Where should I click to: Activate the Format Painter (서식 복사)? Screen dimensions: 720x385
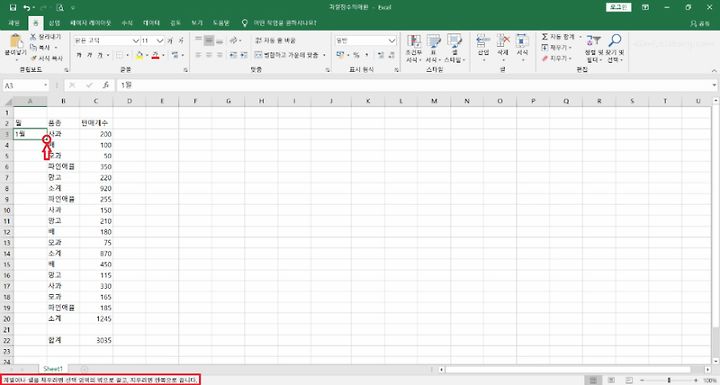(x=46, y=58)
